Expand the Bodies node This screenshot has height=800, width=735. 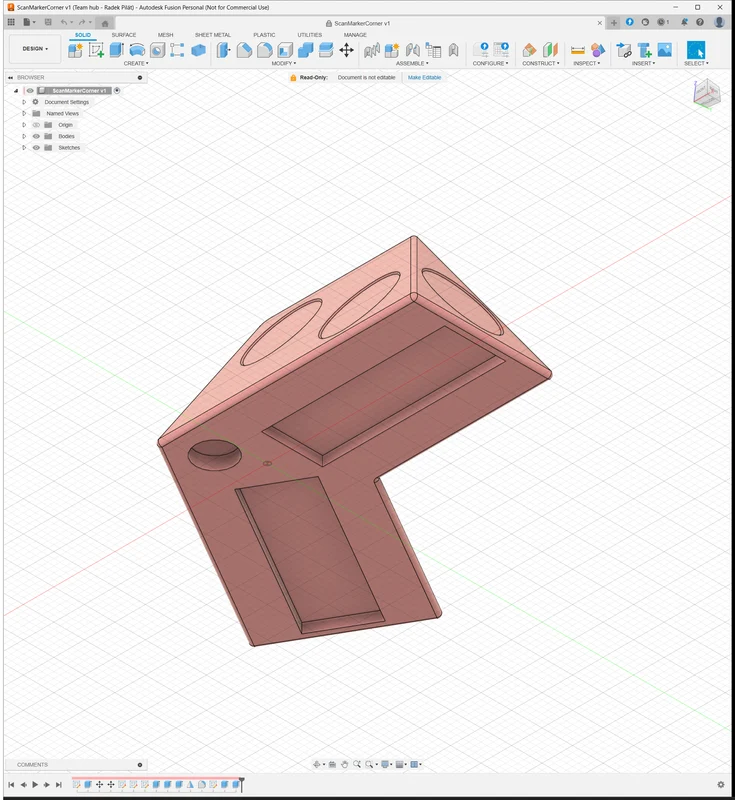(24, 136)
